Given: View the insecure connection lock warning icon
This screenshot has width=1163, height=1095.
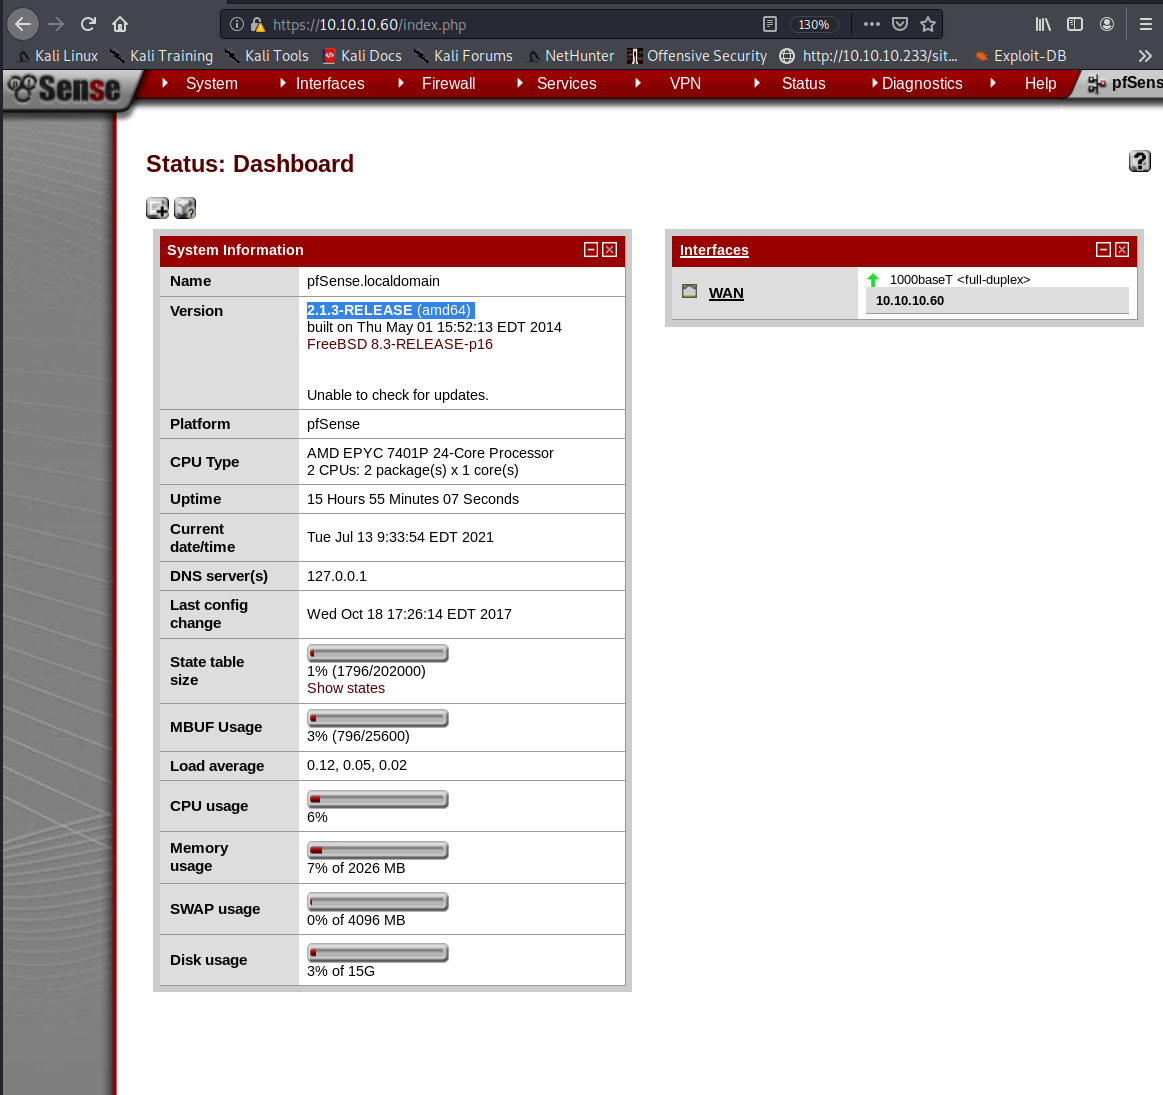Looking at the screenshot, I should [x=257, y=24].
